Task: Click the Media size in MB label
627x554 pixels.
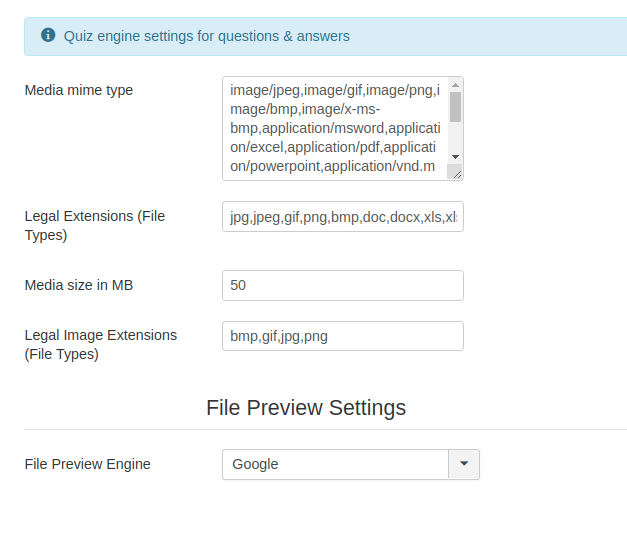Action: point(78,285)
